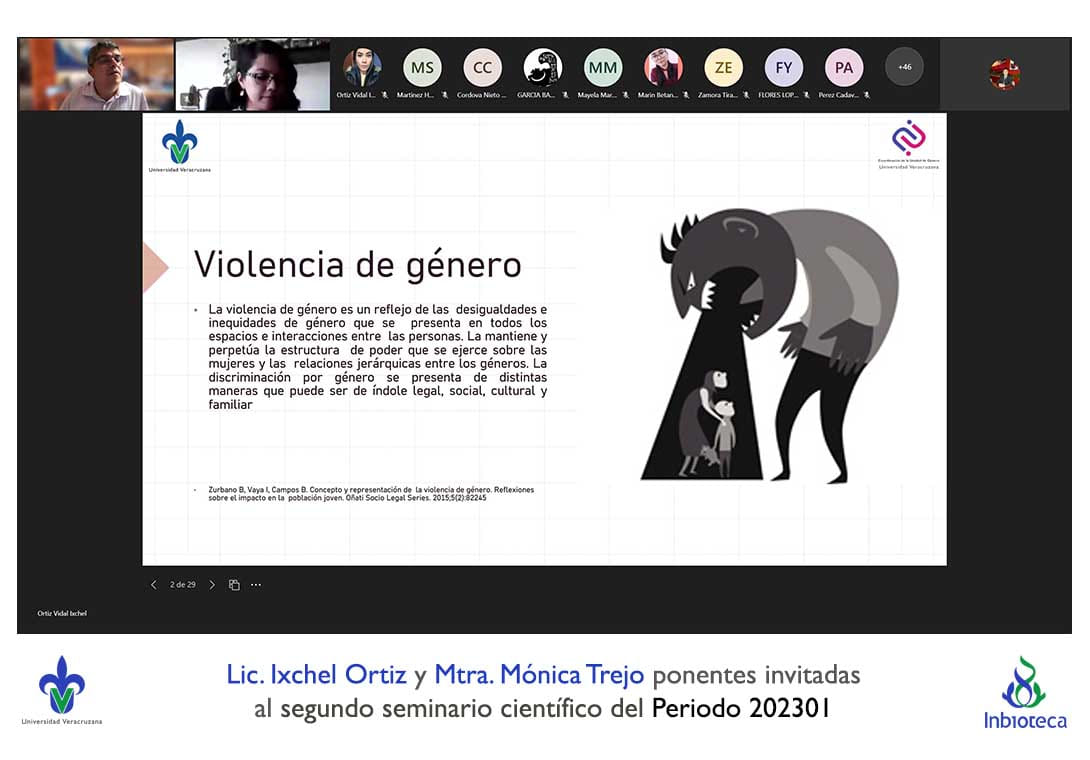Select the CC participant avatar
The width and height of the screenshot is (1090, 760).
coord(482,68)
